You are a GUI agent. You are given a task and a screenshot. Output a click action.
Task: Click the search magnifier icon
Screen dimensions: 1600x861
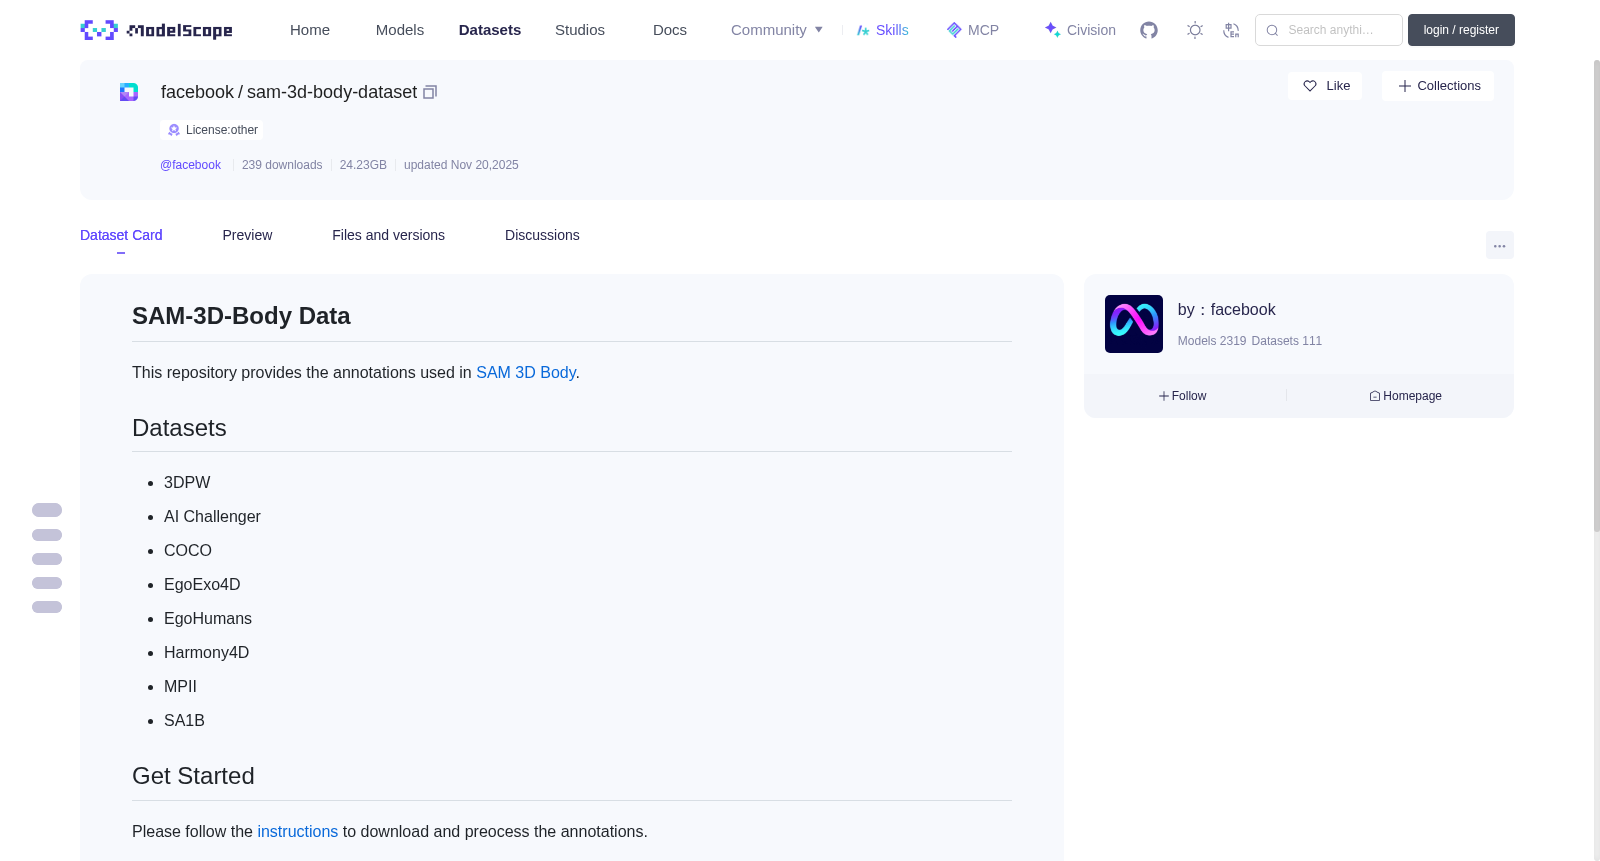1272,30
